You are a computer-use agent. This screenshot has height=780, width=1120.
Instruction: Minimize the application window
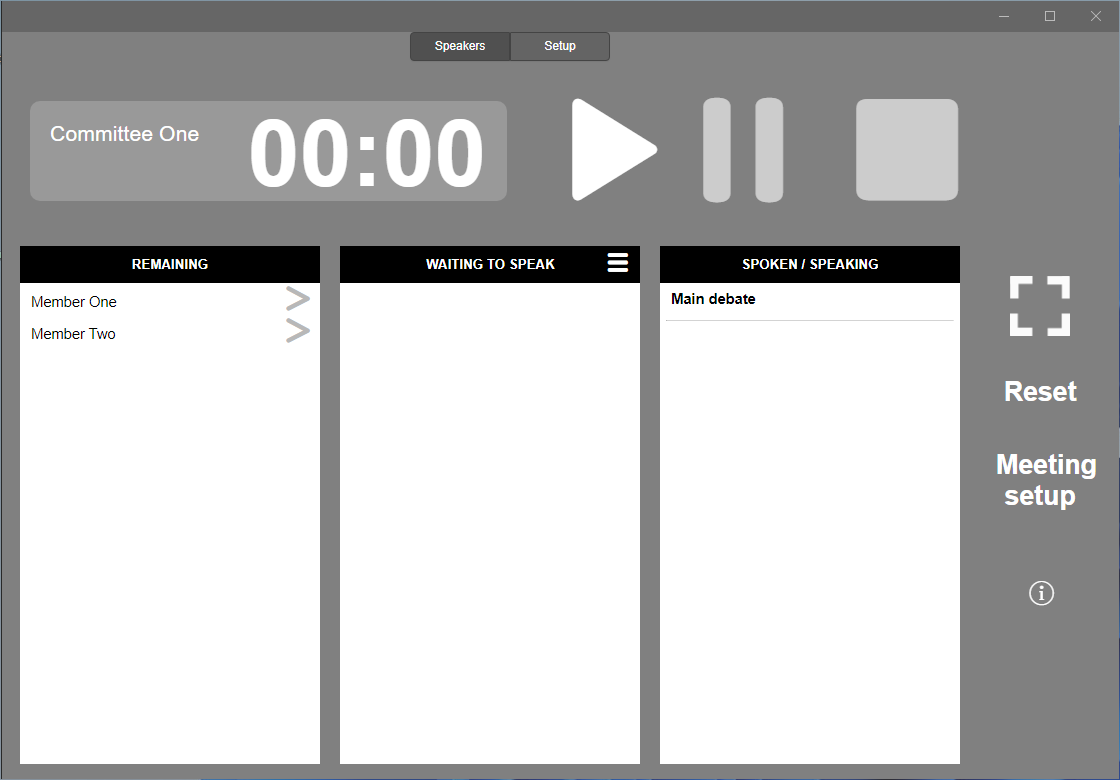tap(1004, 16)
